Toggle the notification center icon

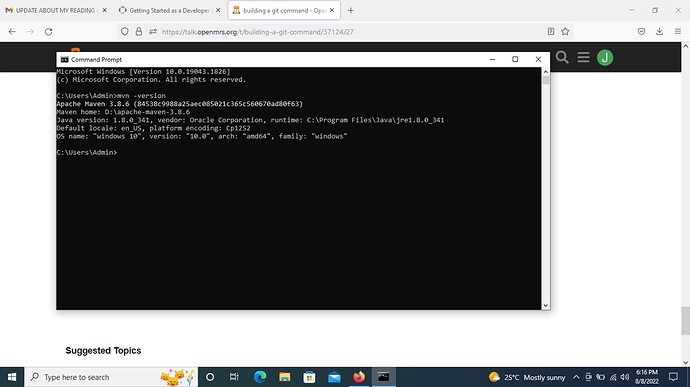(x=673, y=377)
